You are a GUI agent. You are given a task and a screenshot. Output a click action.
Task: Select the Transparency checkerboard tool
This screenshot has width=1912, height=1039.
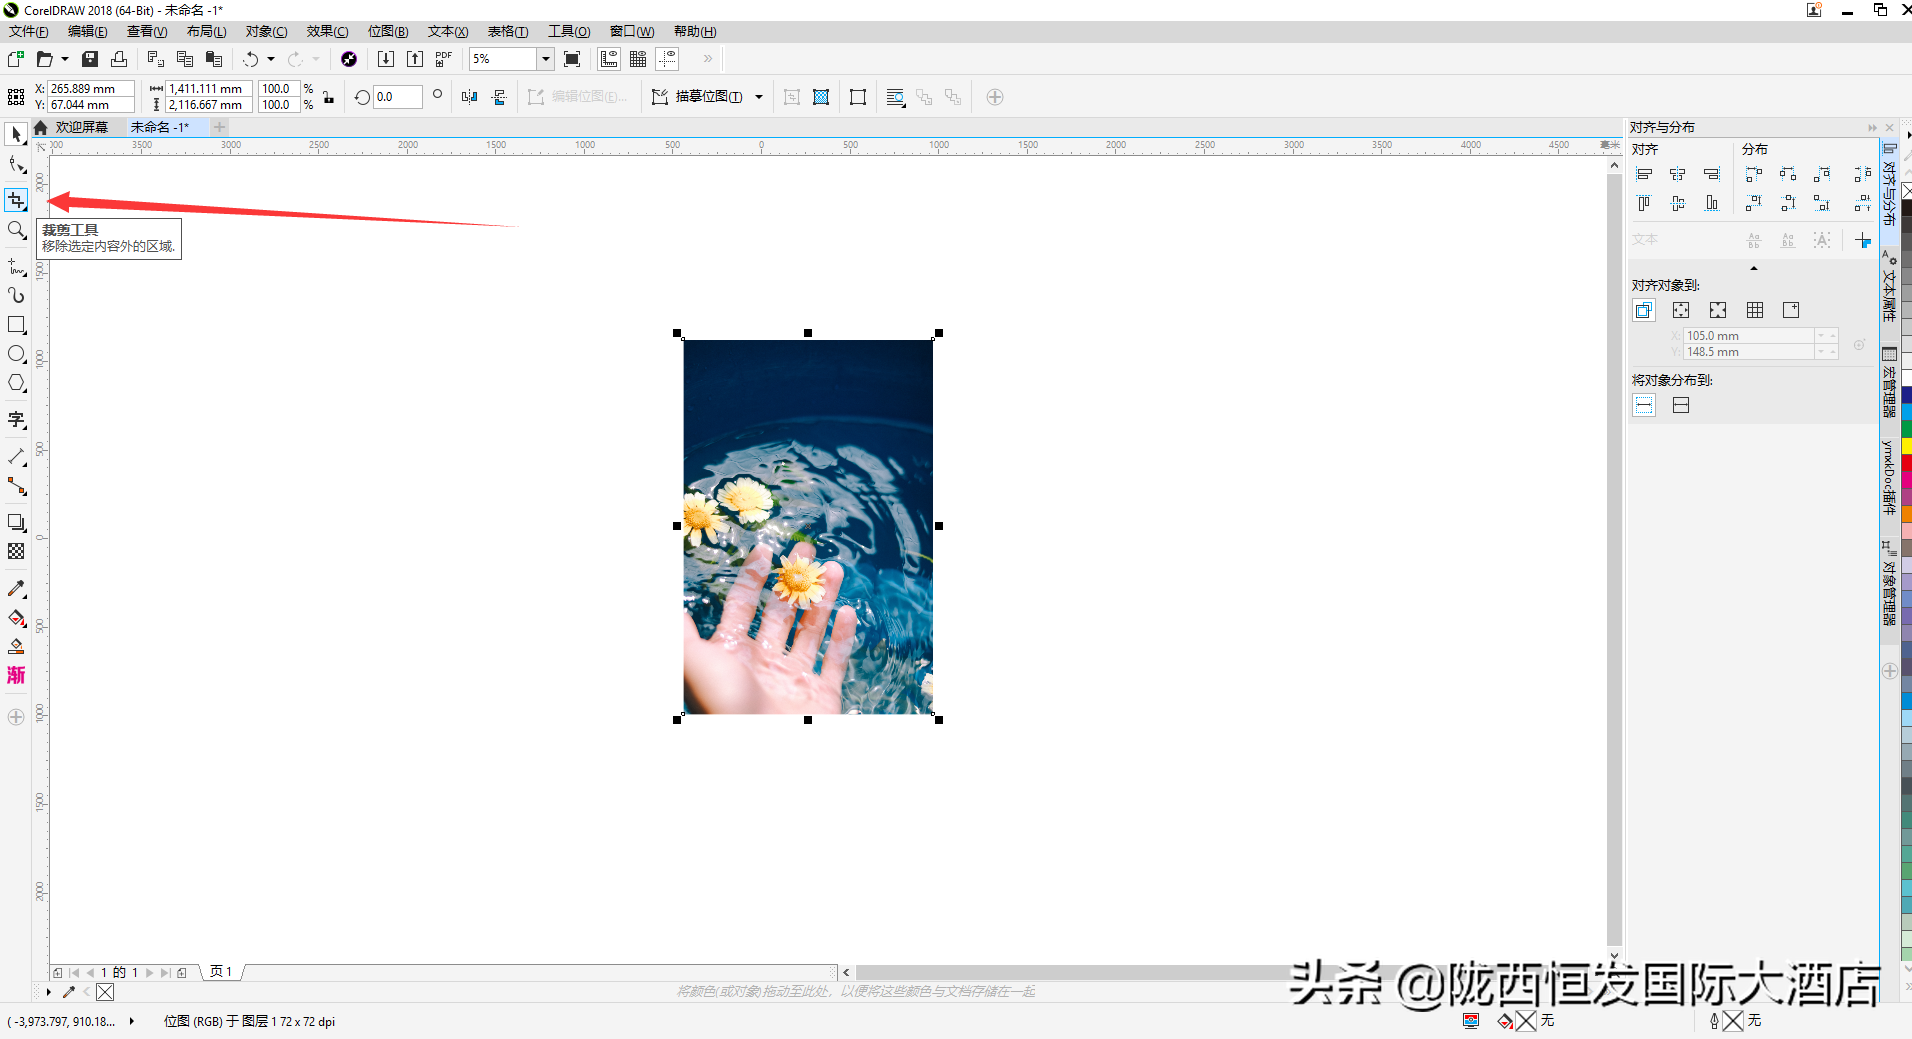pyautogui.click(x=16, y=552)
